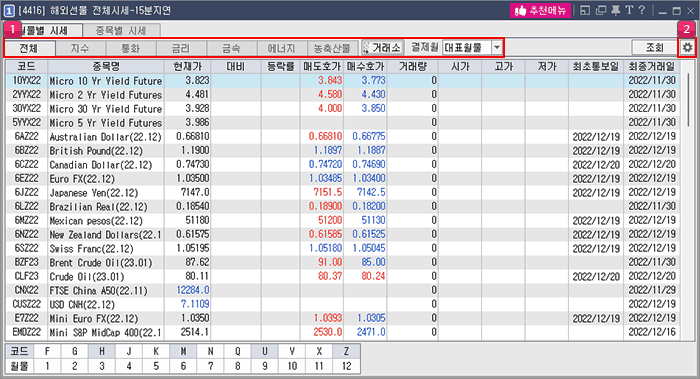Click the duplicate window icon in title bar

601,10
